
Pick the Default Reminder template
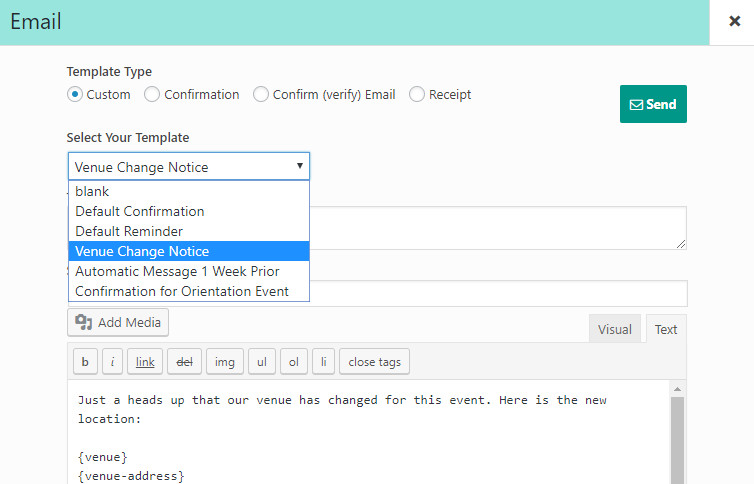tap(189, 231)
